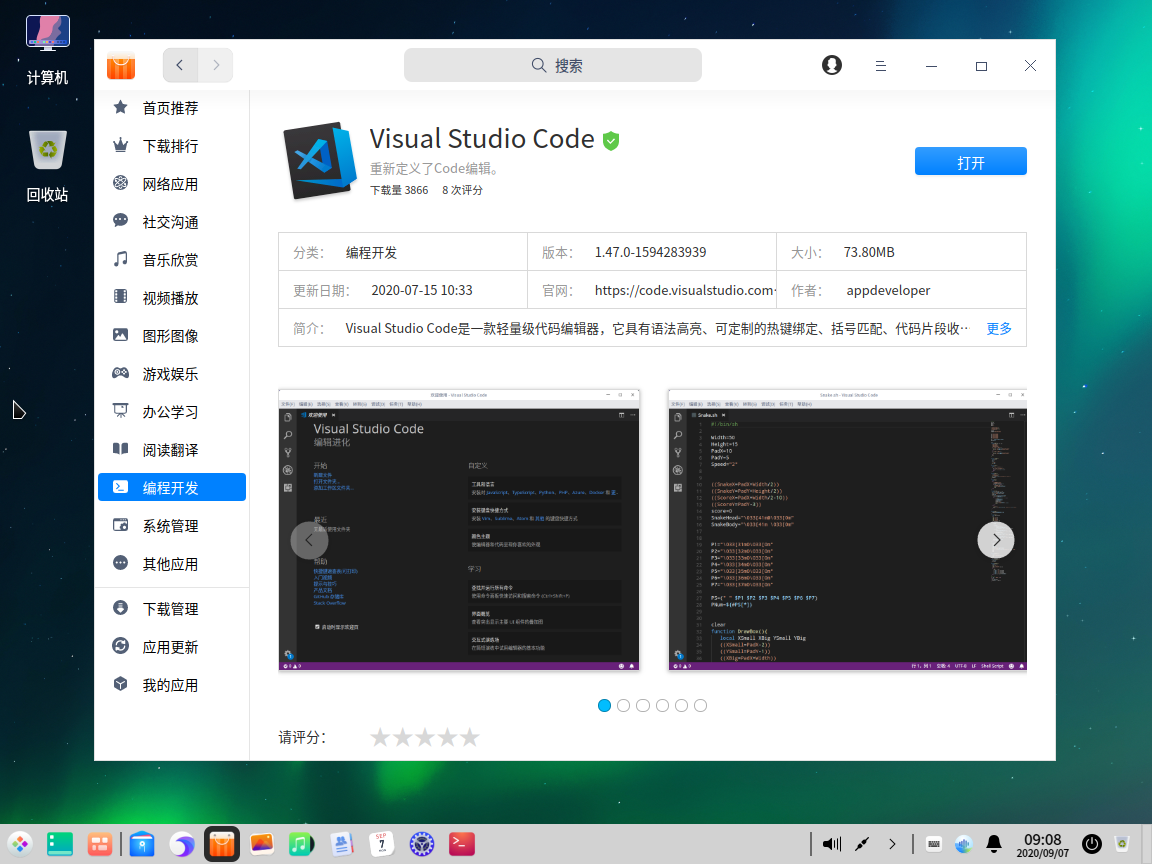
Task: Select the 其他应用 category
Action: click(172, 564)
